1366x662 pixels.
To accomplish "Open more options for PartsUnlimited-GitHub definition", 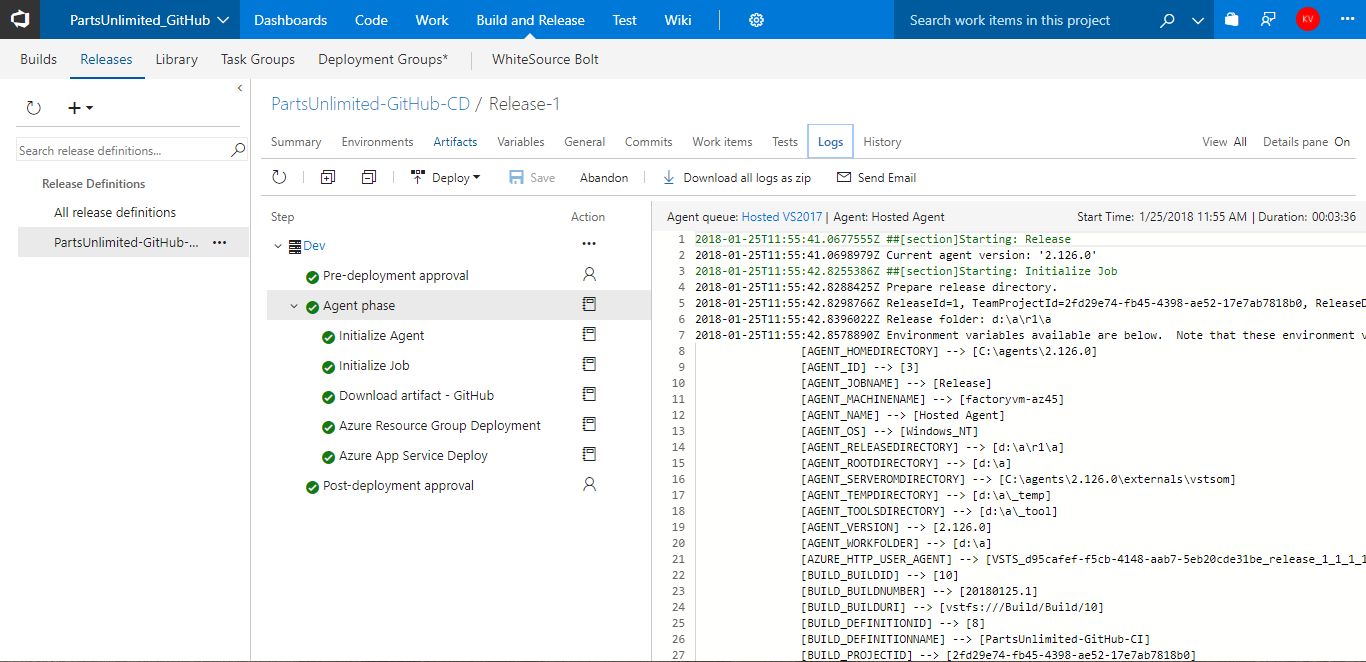I will tap(220, 242).
